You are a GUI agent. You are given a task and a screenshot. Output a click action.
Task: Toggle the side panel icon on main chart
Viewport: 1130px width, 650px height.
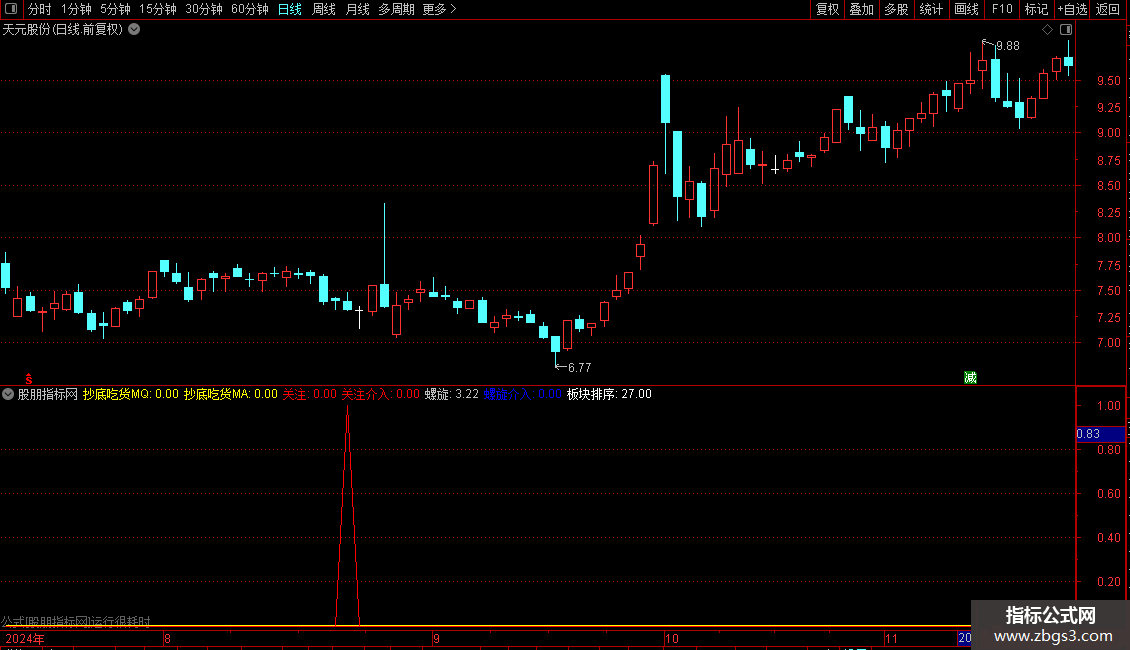1066,30
